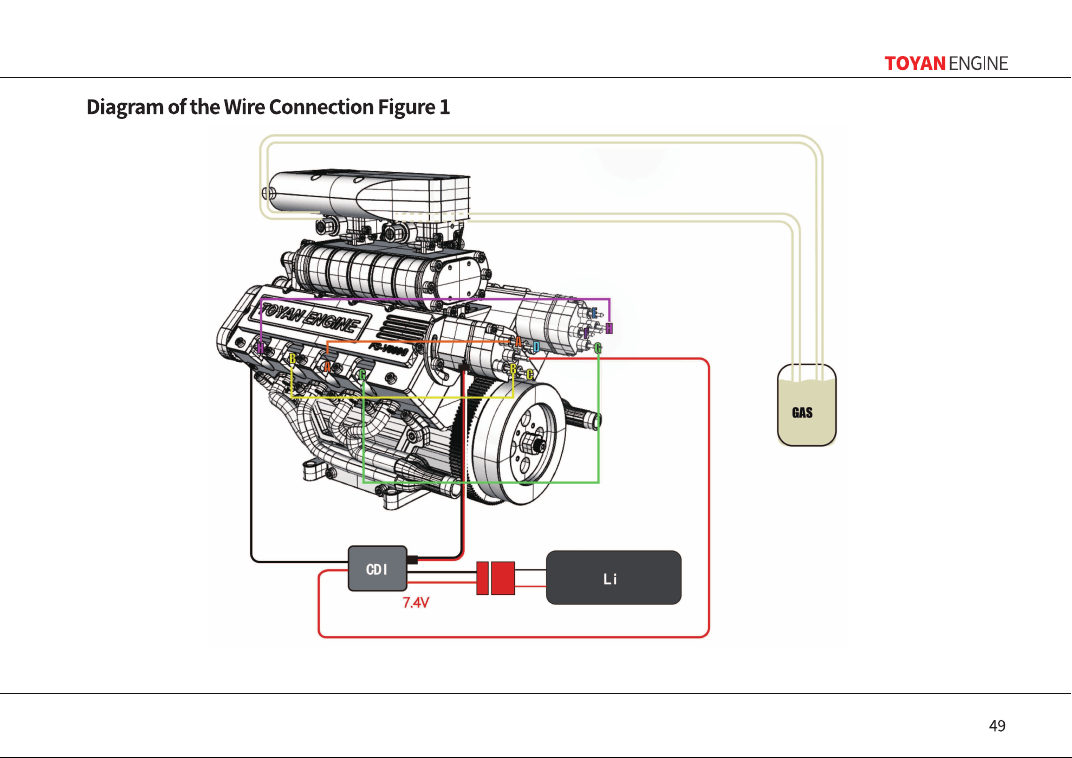
Task: Click yellow B label on cylinder head
Action: pos(292,360)
